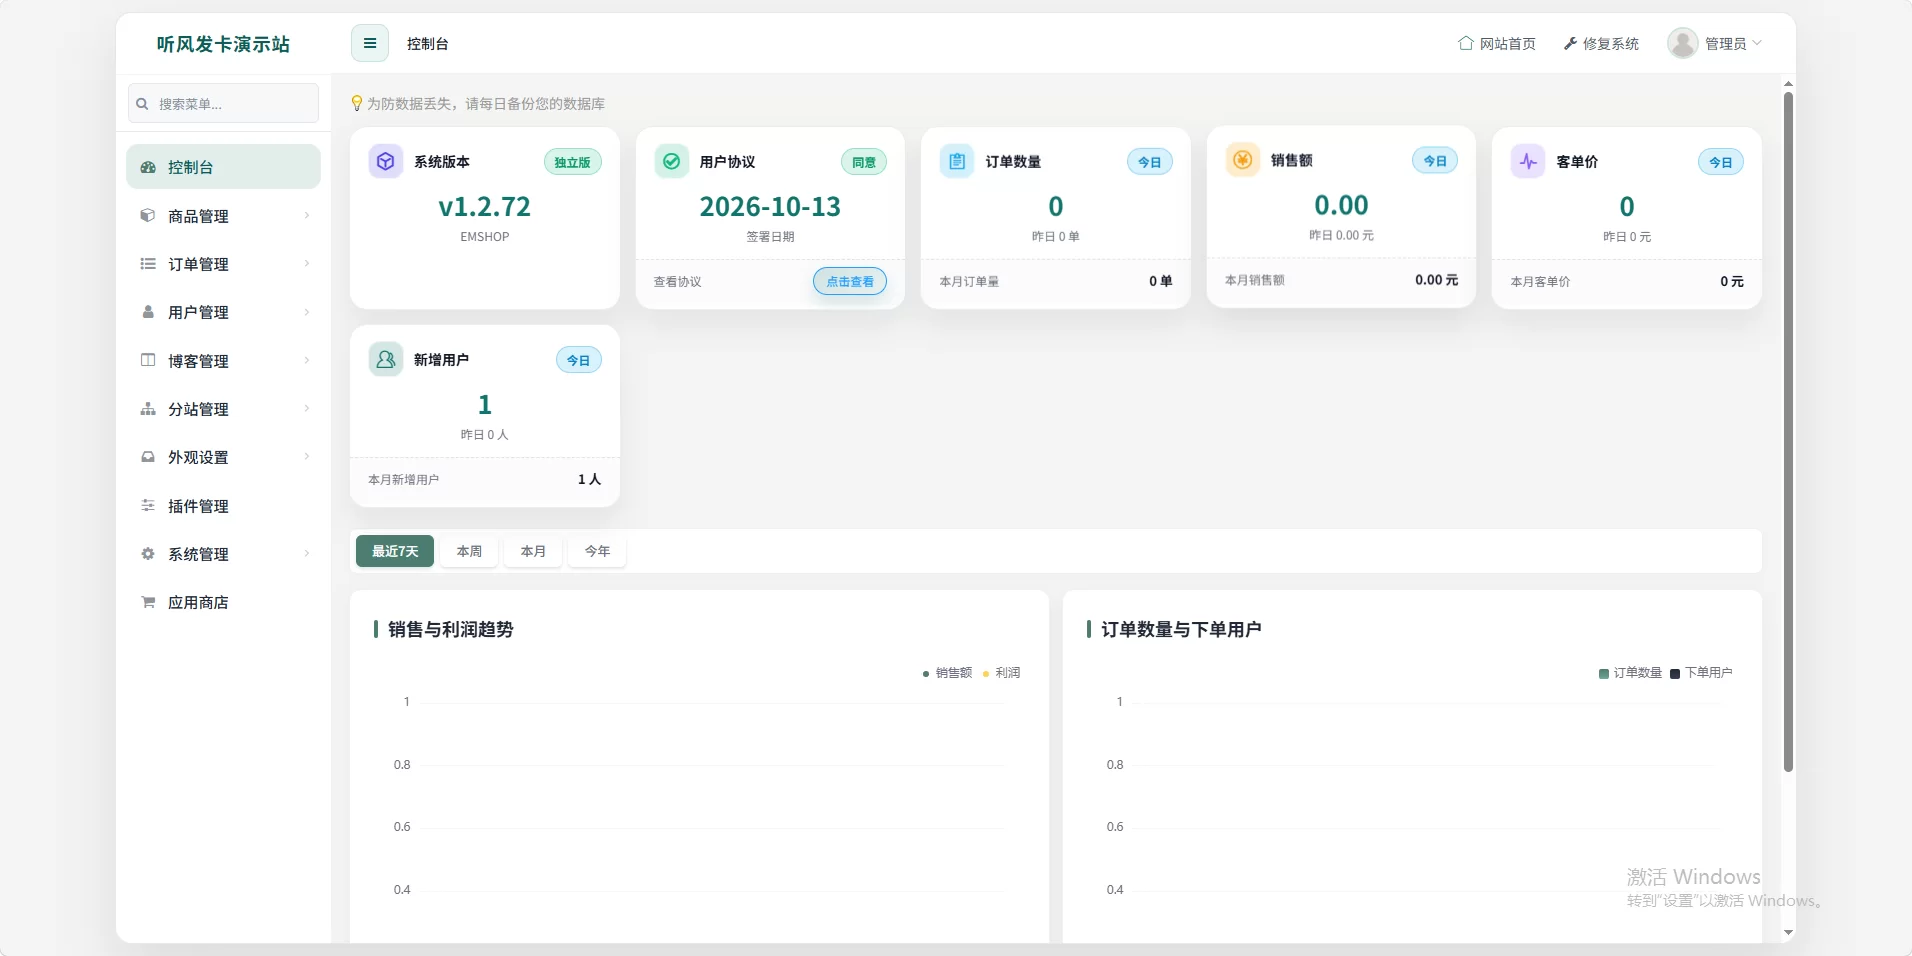Expand the 用户管理 submenu arrow
The height and width of the screenshot is (956, 1912).
(307, 312)
